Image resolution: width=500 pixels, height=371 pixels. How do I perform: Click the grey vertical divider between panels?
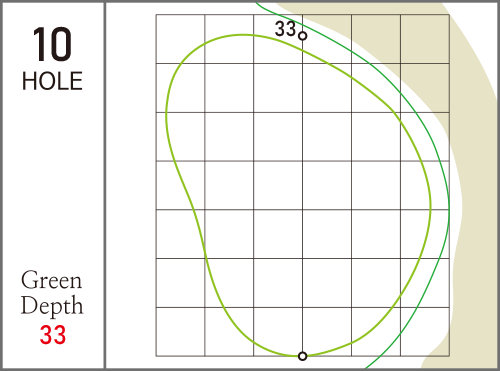pos(105,185)
